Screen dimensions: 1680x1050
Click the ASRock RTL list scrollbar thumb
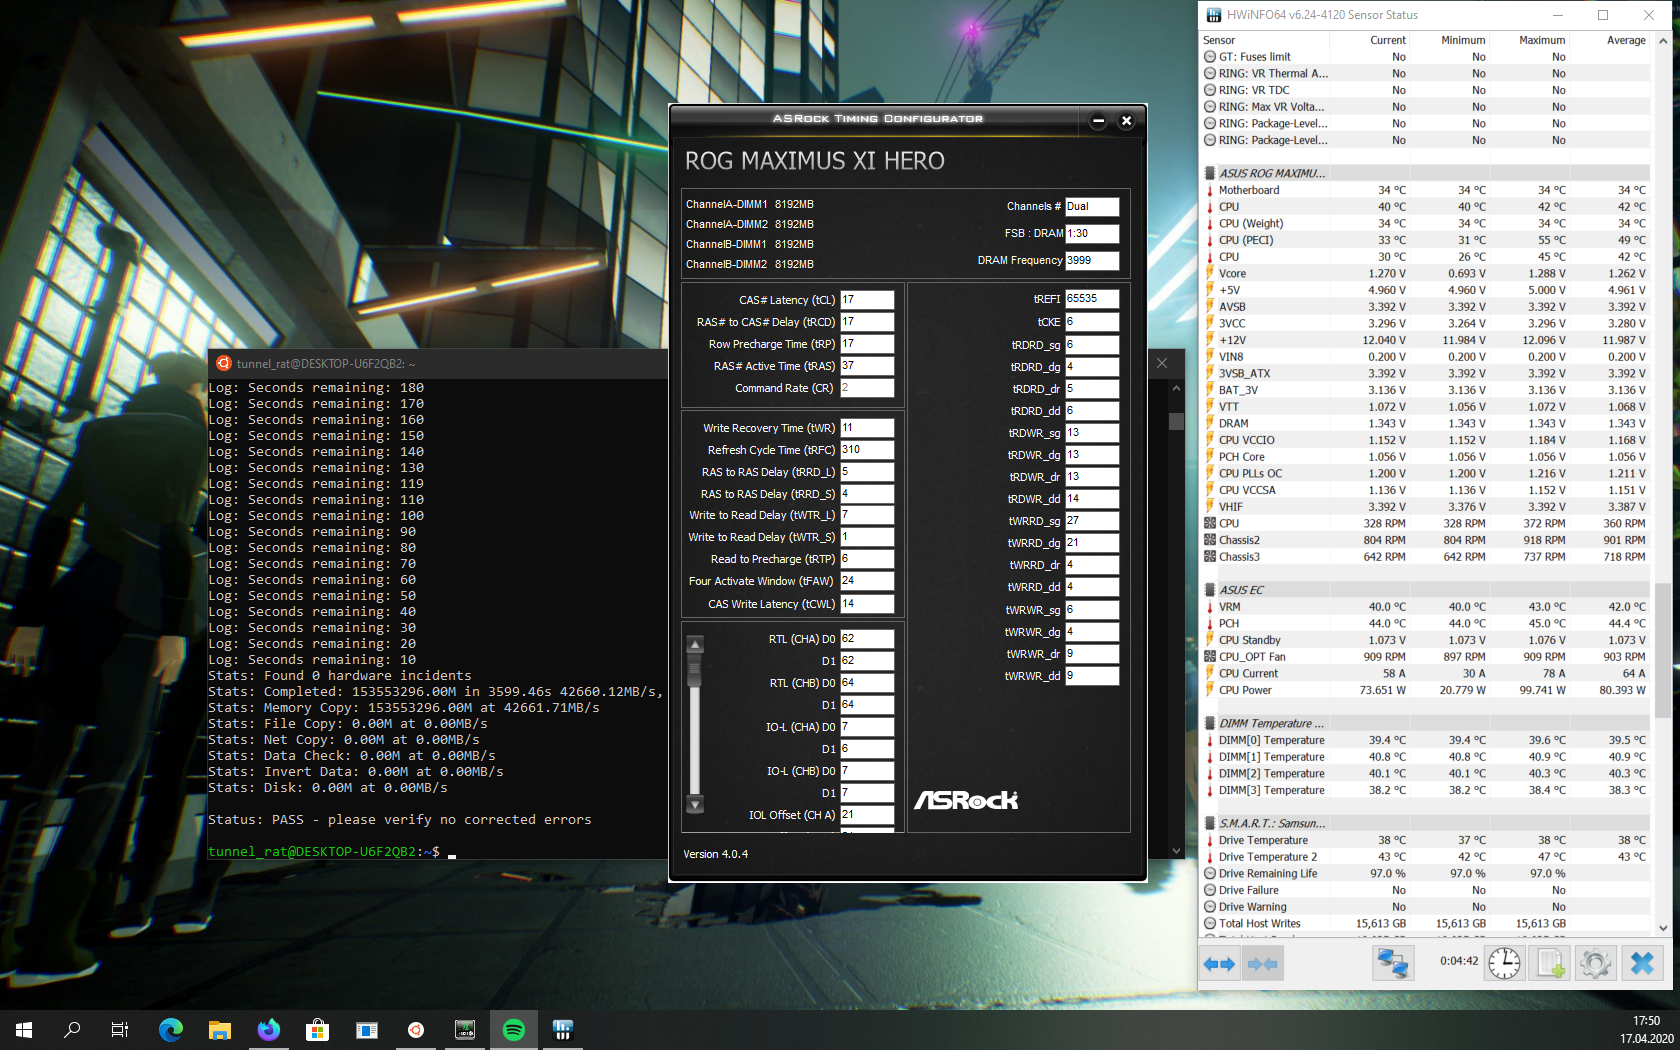[696, 671]
